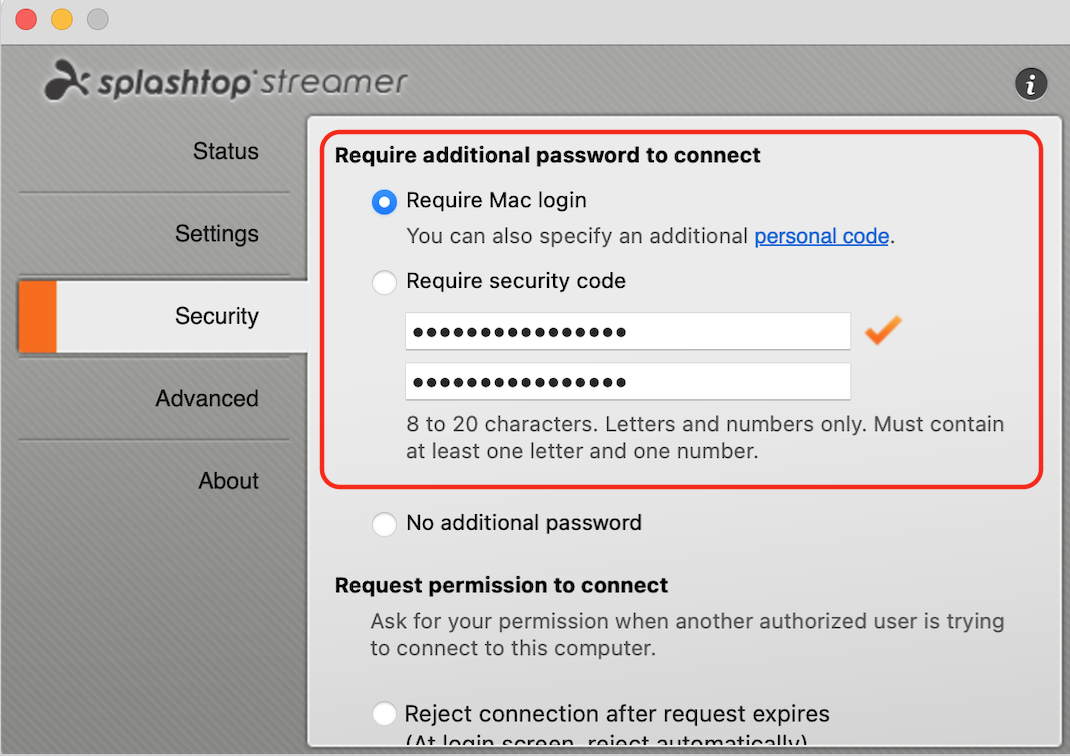Enable Reject connection after request expires
Screen dimensions: 1070x756
pos(384,713)
